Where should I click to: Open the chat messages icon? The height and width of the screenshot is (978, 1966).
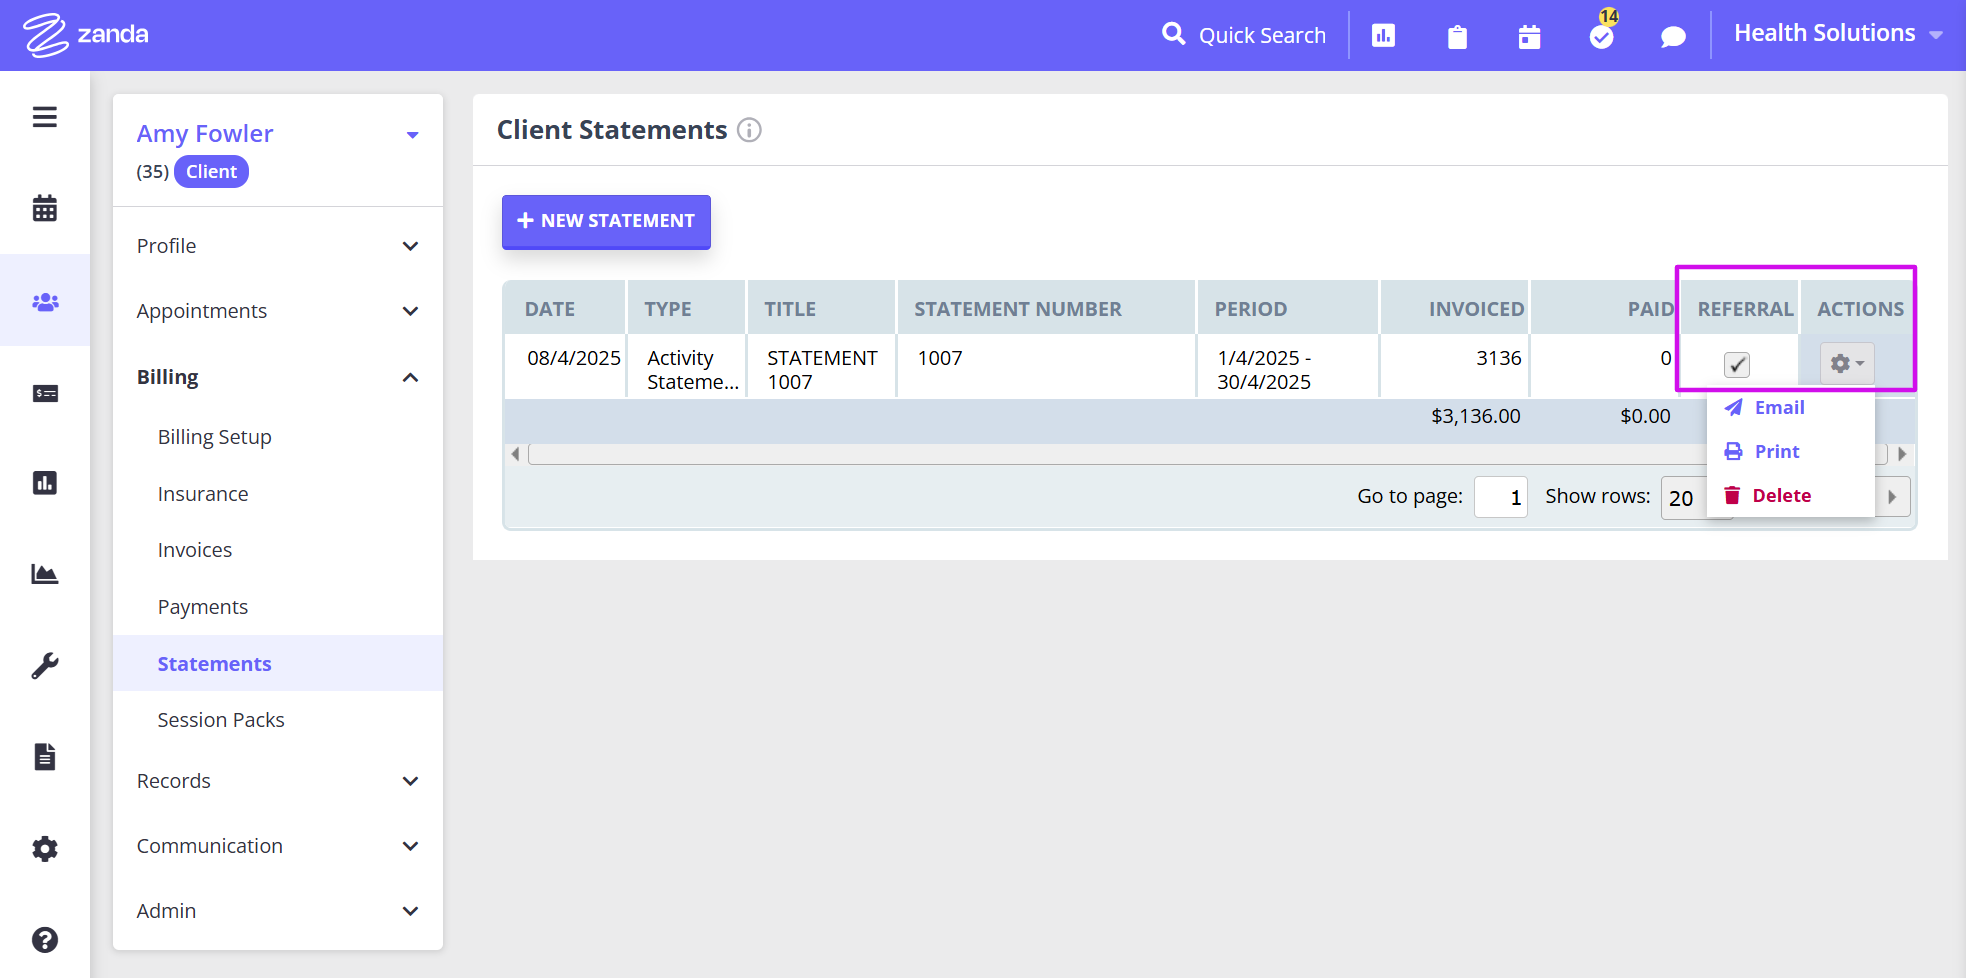(x=1673, y=37)
